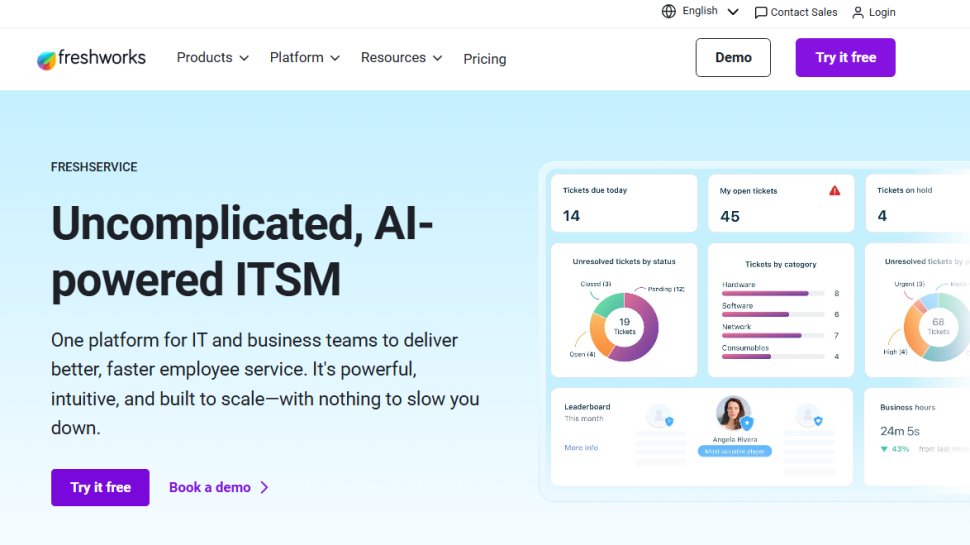Open the Resources menu
Image resolution: width=970 pixels, height=545 pixels.
coord(401,58)
